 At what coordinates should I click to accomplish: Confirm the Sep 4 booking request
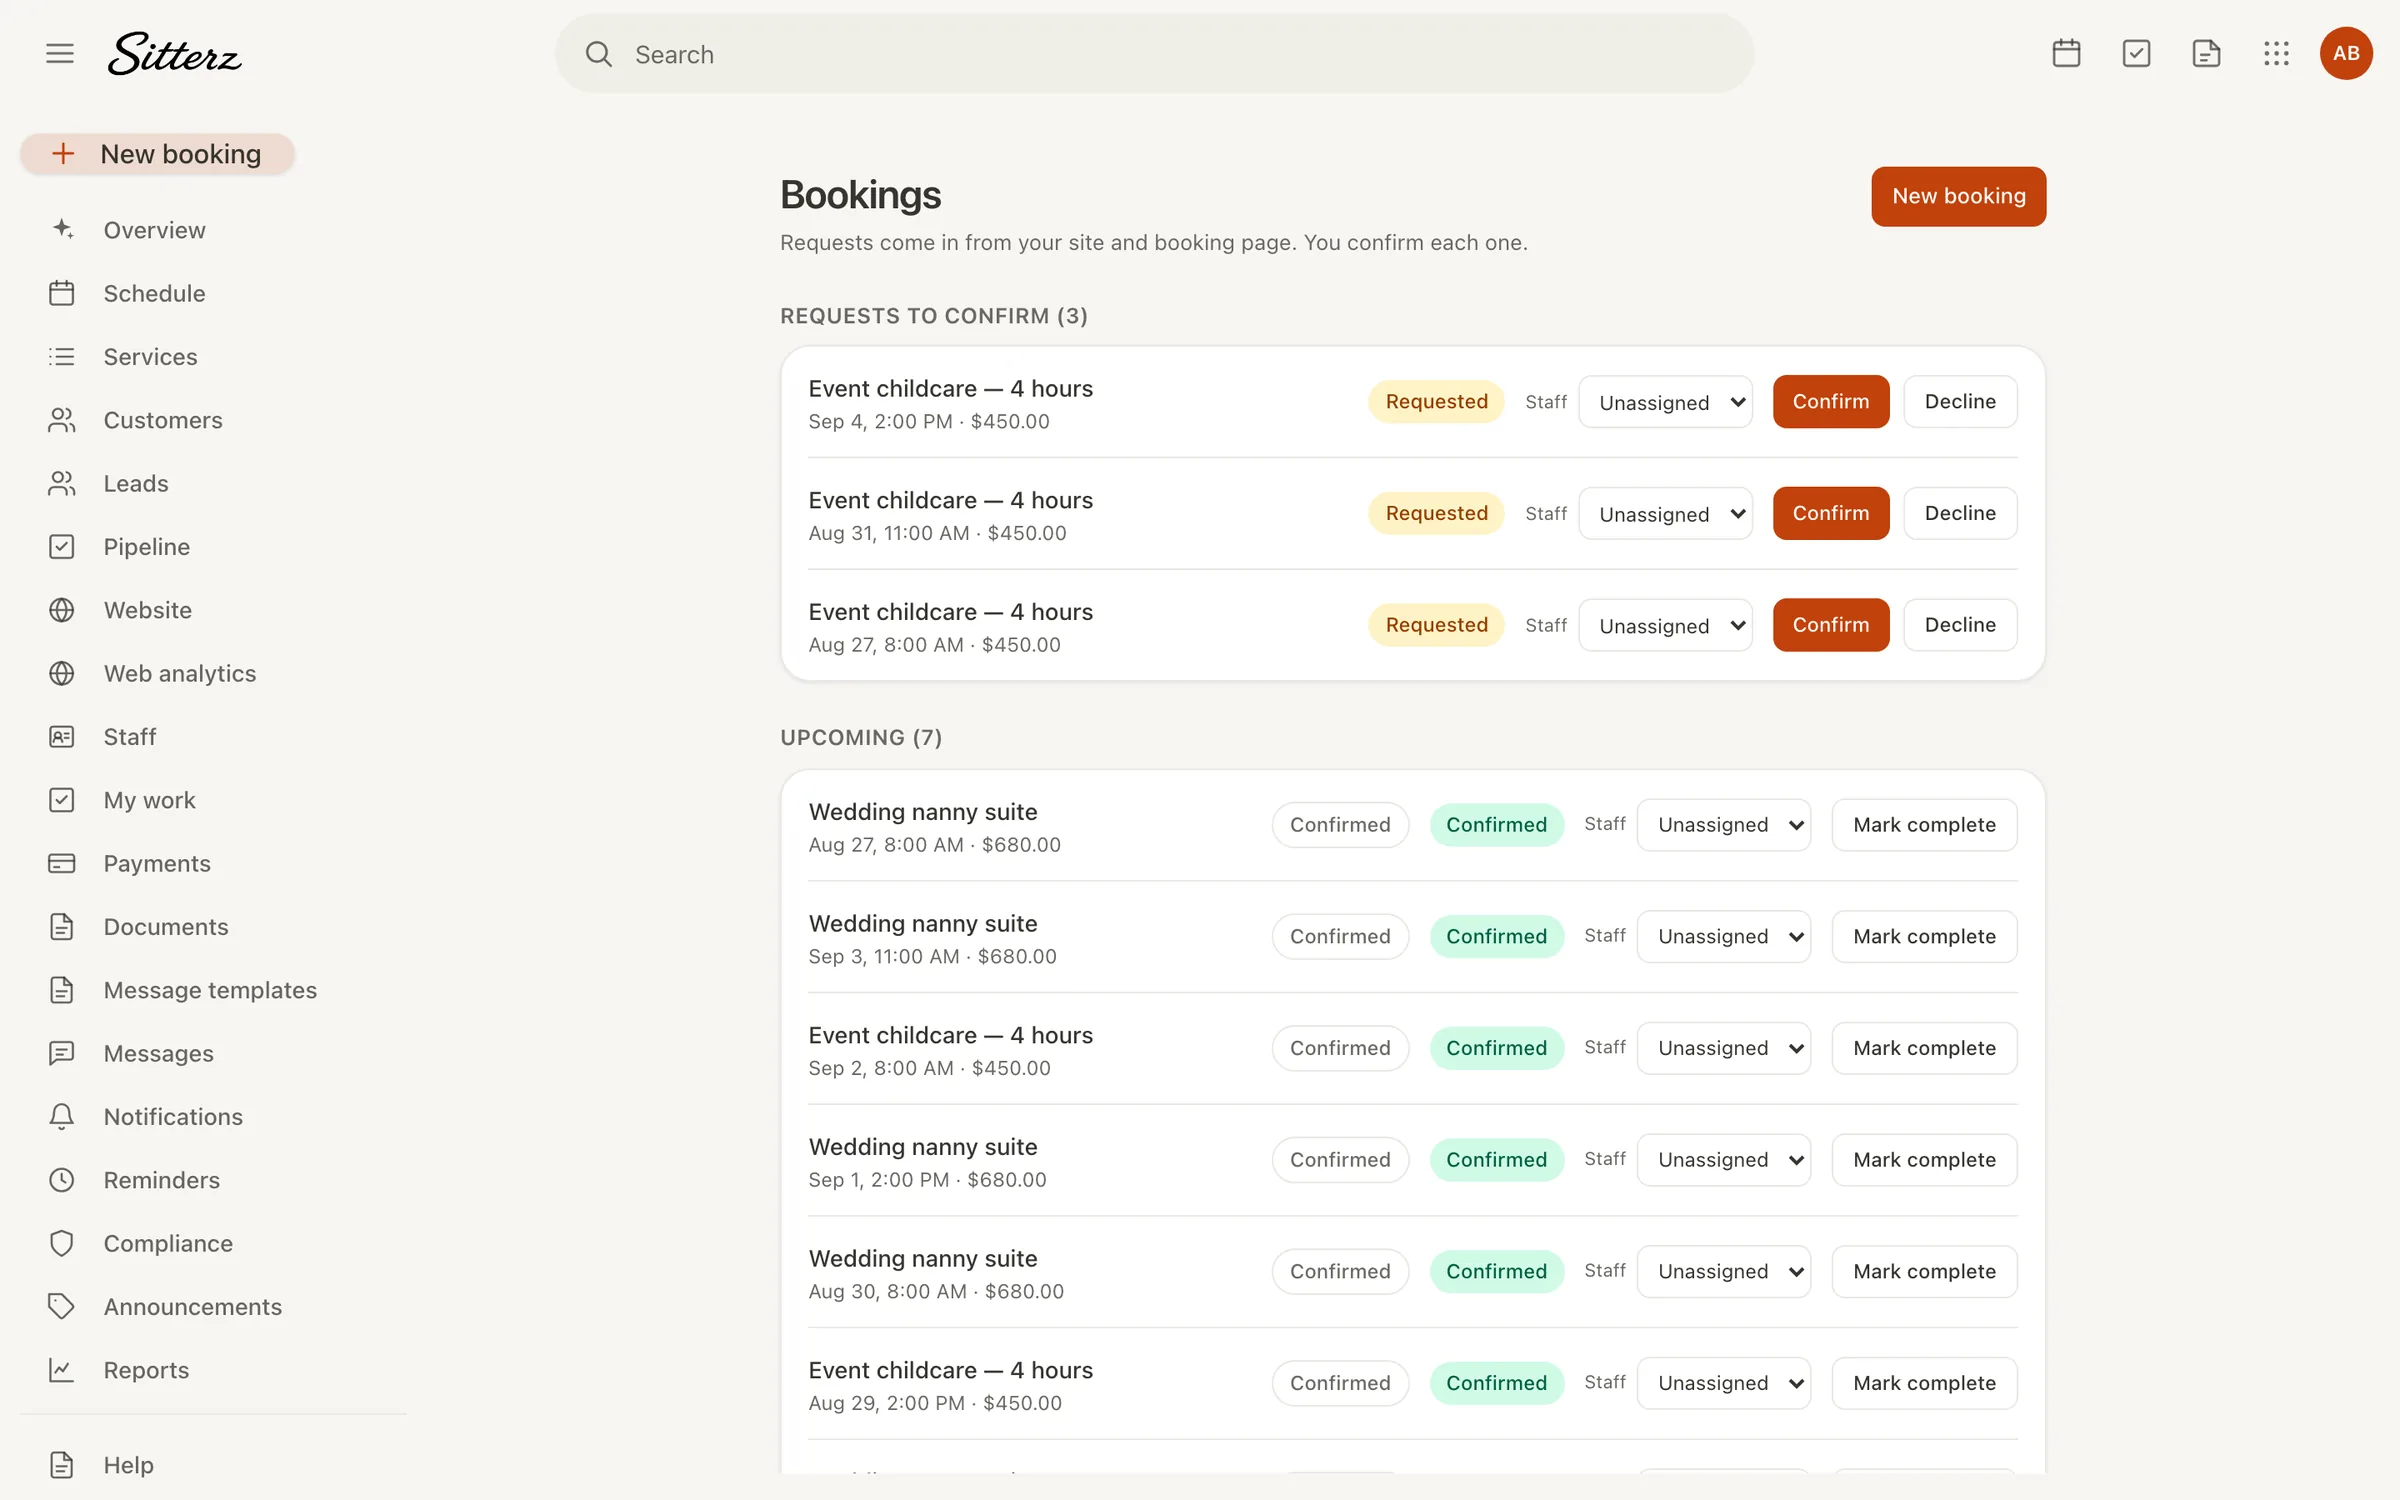coord(1831,402)
